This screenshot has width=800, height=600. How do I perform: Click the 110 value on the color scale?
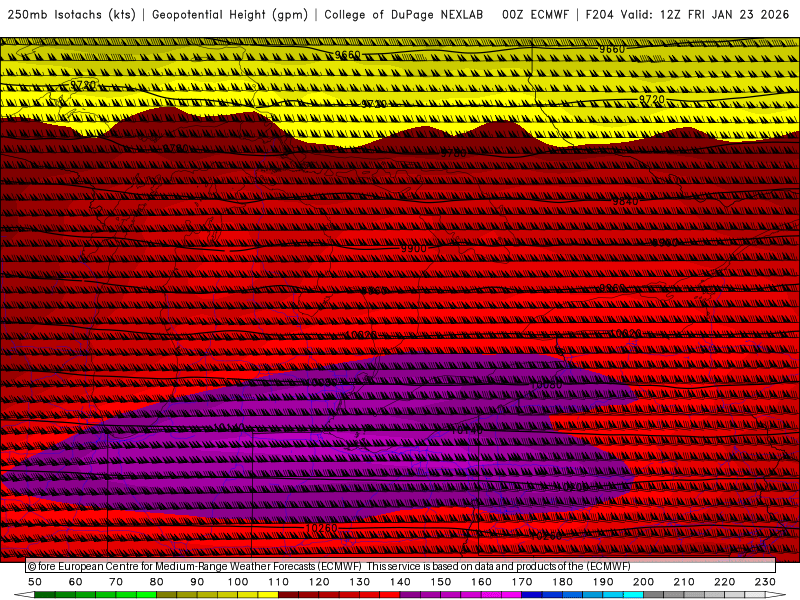(x=279, y=582)
